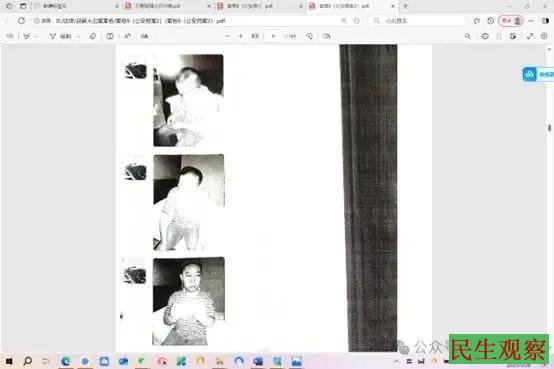Expand the system tray hidden icons
Viewport: 554px width, 369px height.
397,361
